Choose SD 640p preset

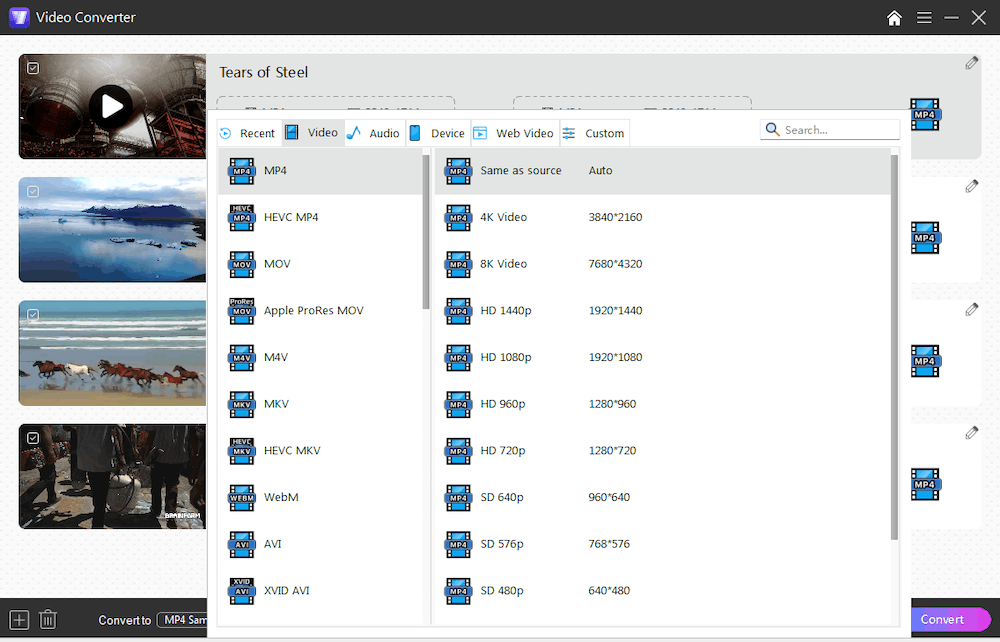point(663,497)
